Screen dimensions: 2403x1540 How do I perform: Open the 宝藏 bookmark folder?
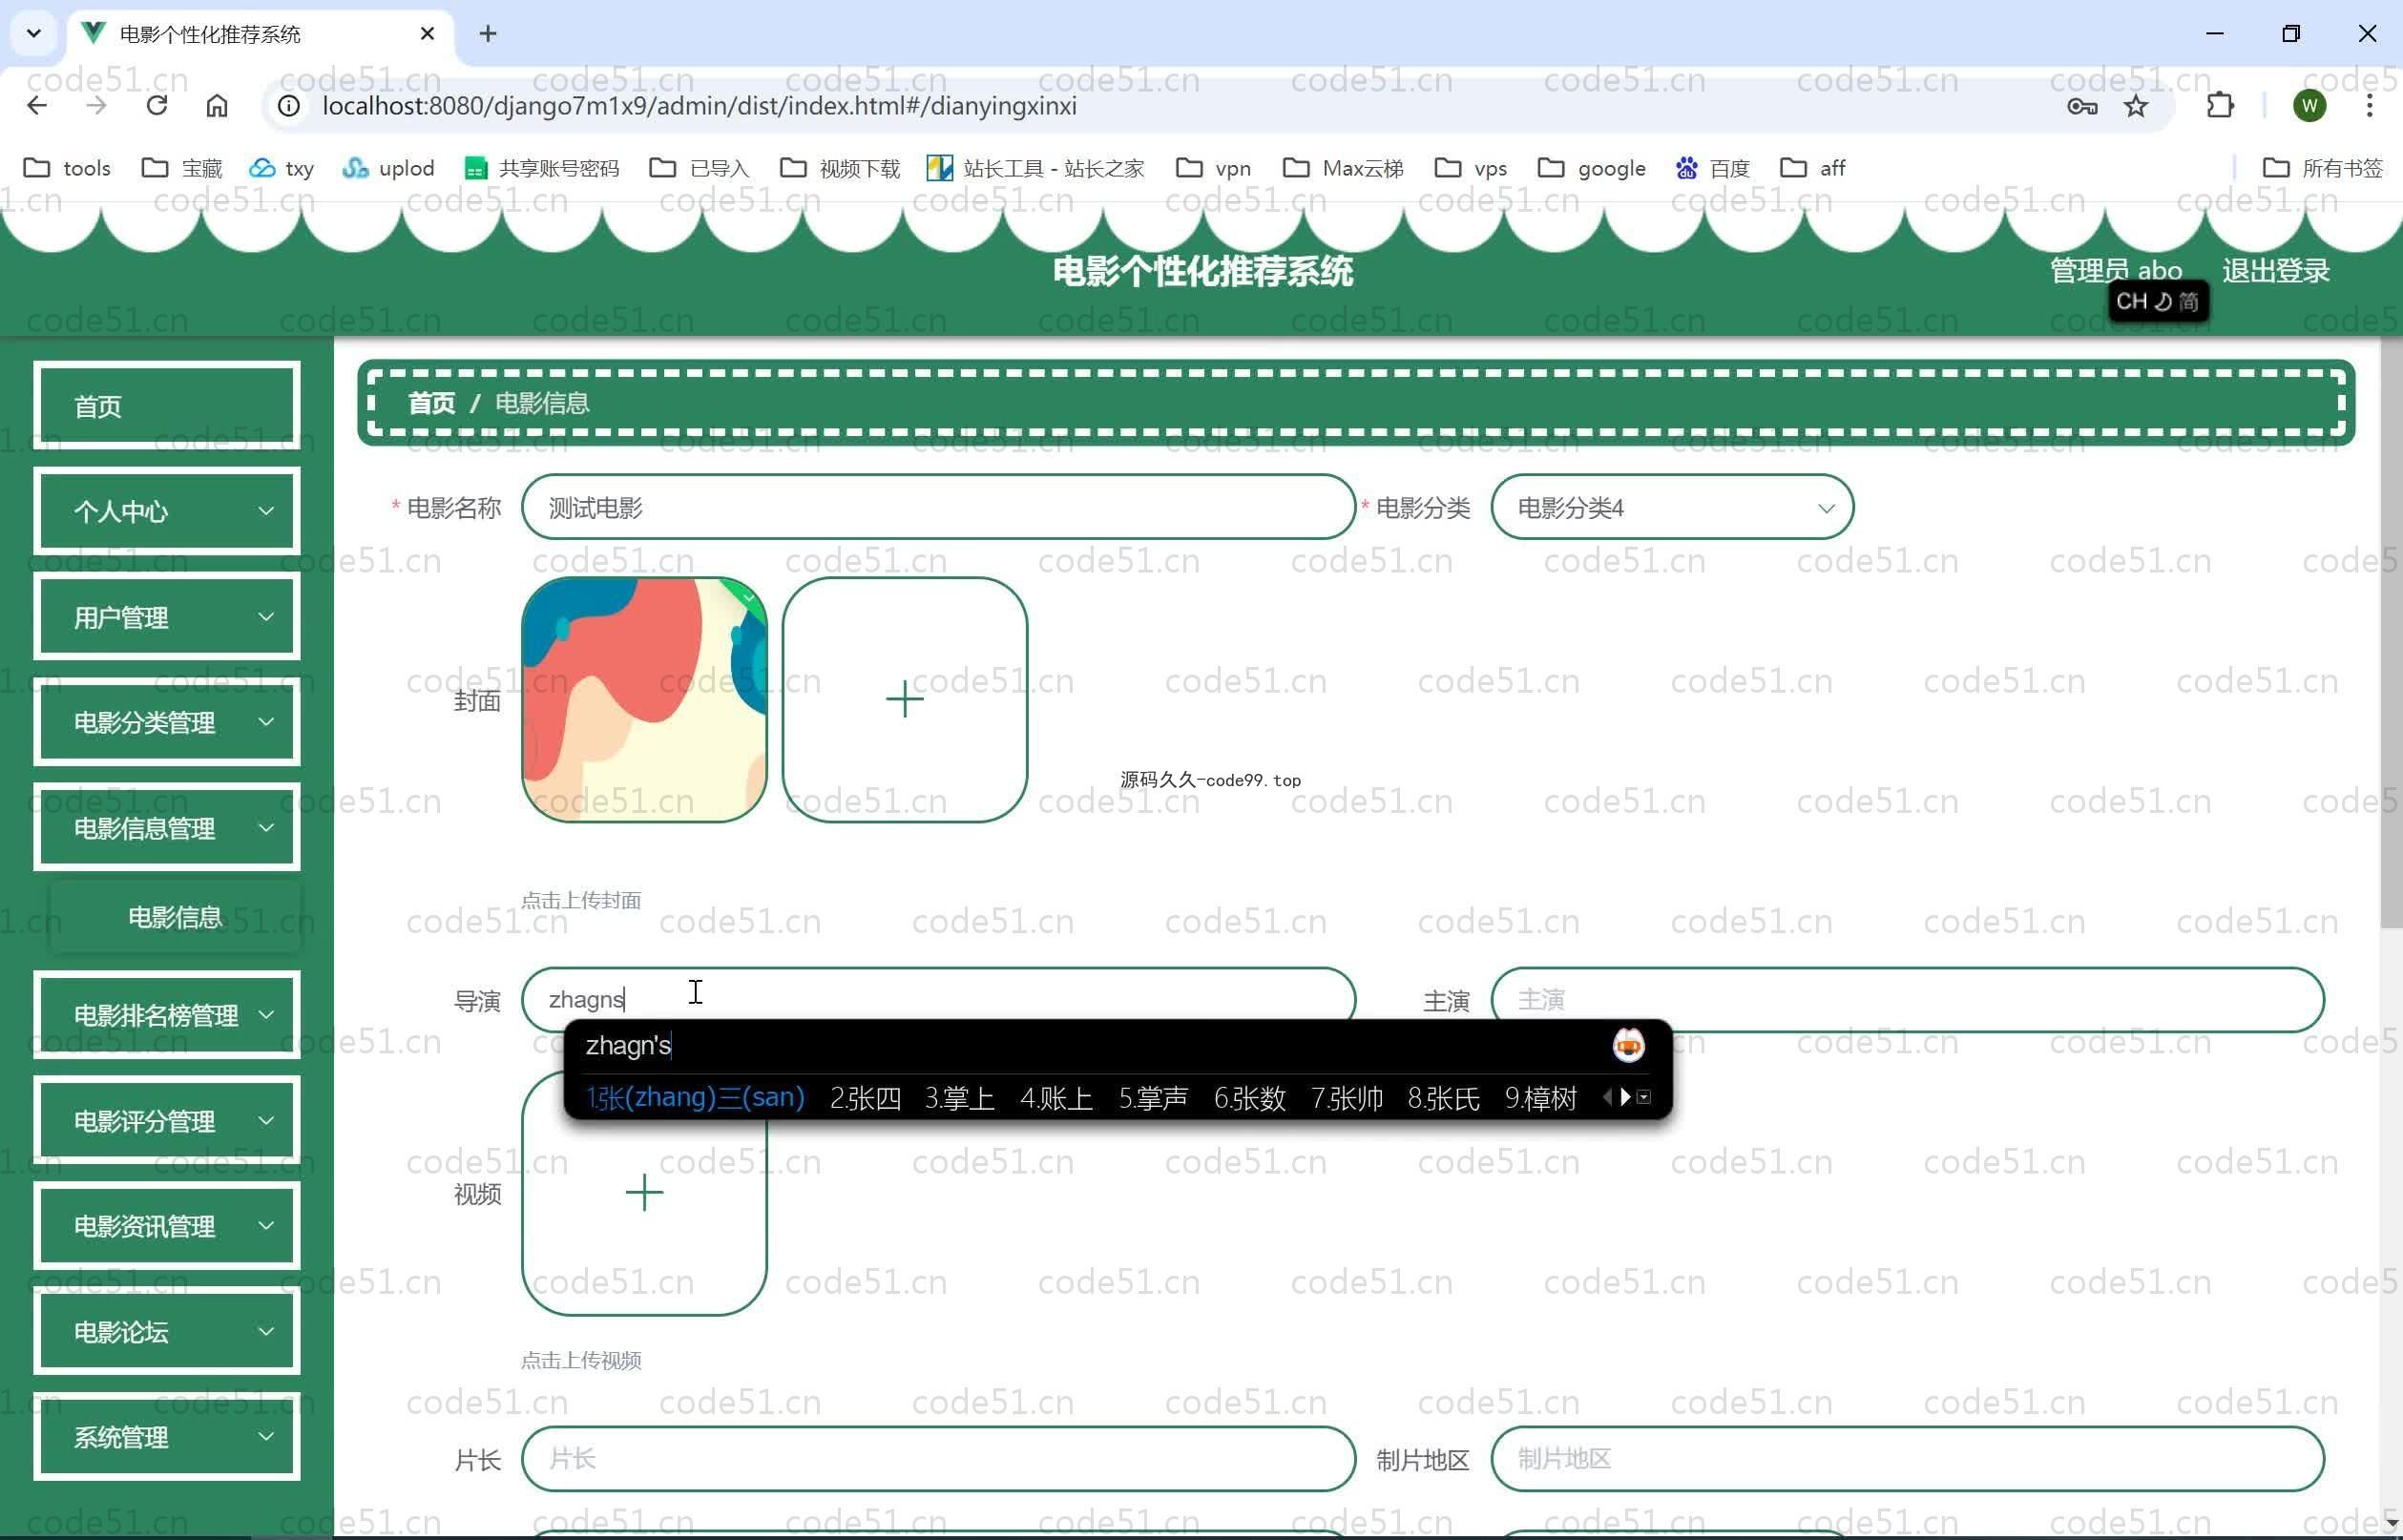(x=182, y=168)
